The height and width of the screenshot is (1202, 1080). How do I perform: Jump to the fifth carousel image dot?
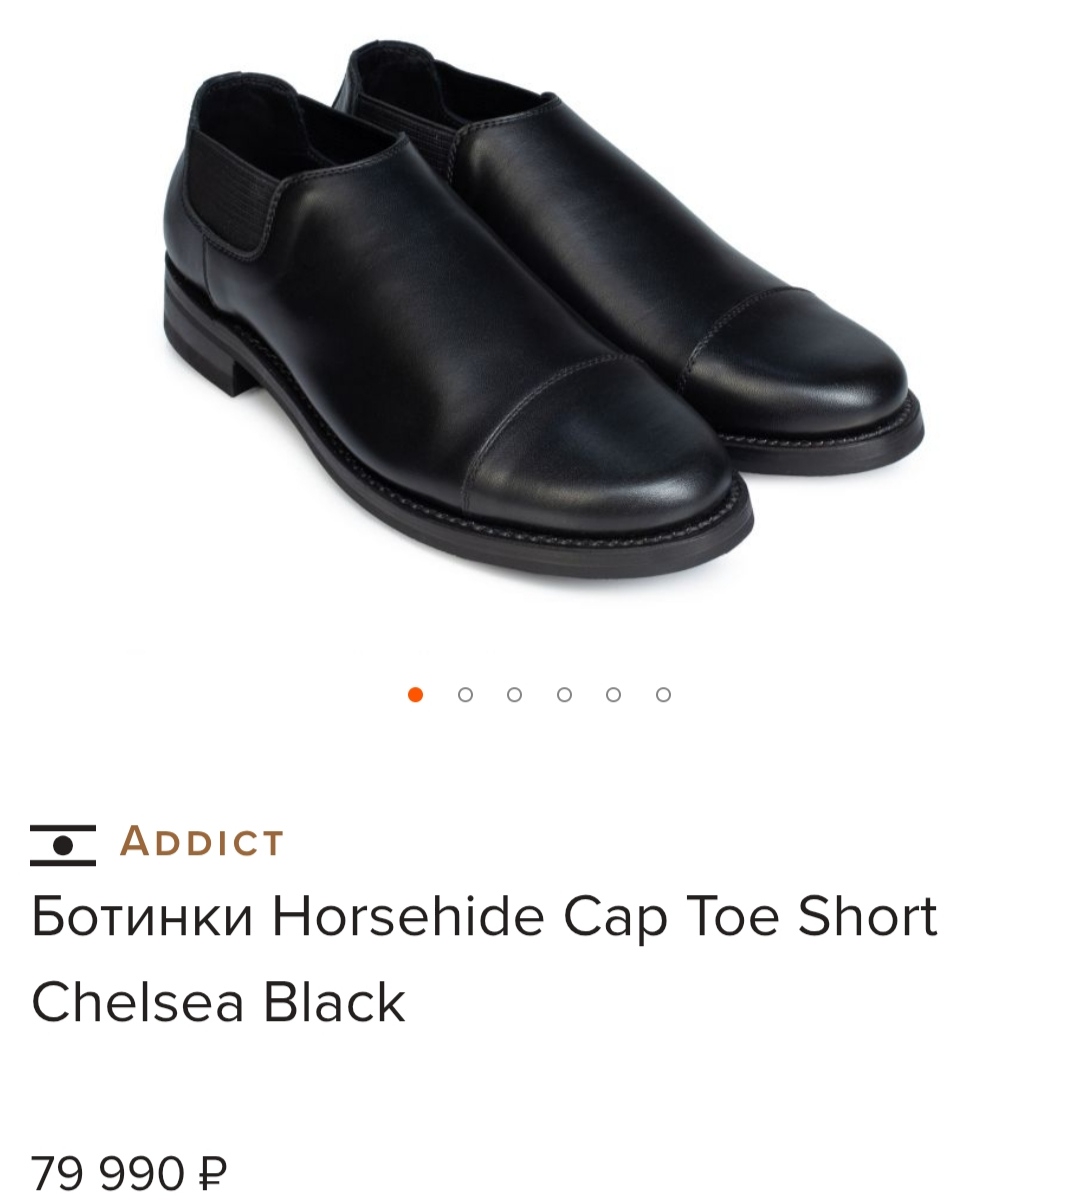point(613,695)
